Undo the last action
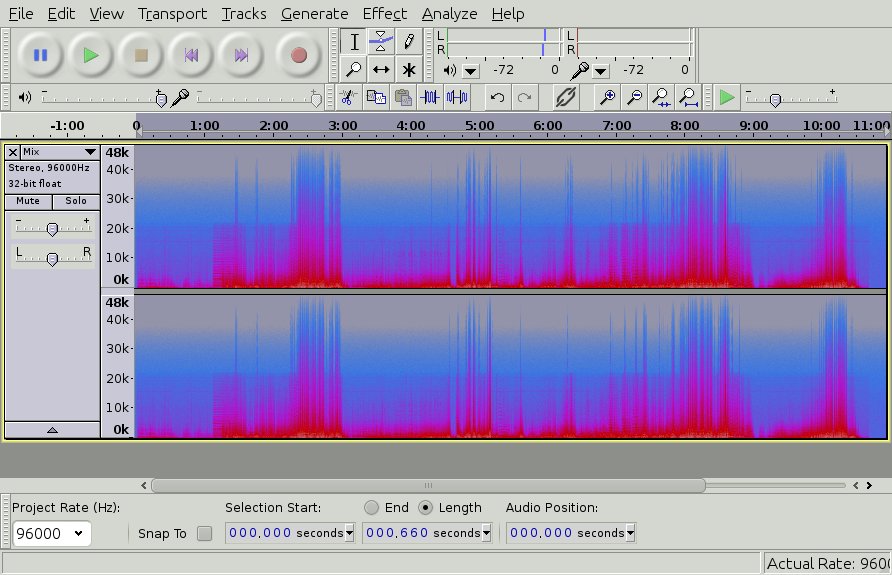 (497, 97)
